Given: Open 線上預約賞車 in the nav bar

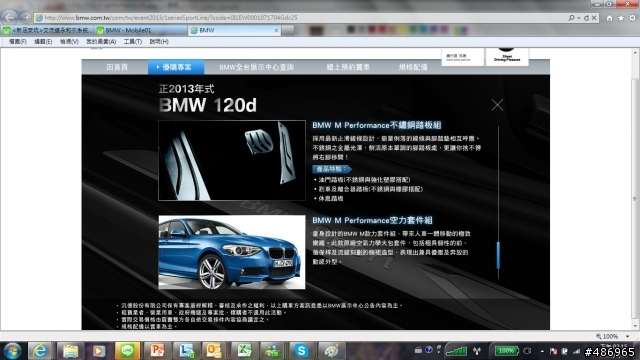Looking at the screenshot, I should 348,67.
